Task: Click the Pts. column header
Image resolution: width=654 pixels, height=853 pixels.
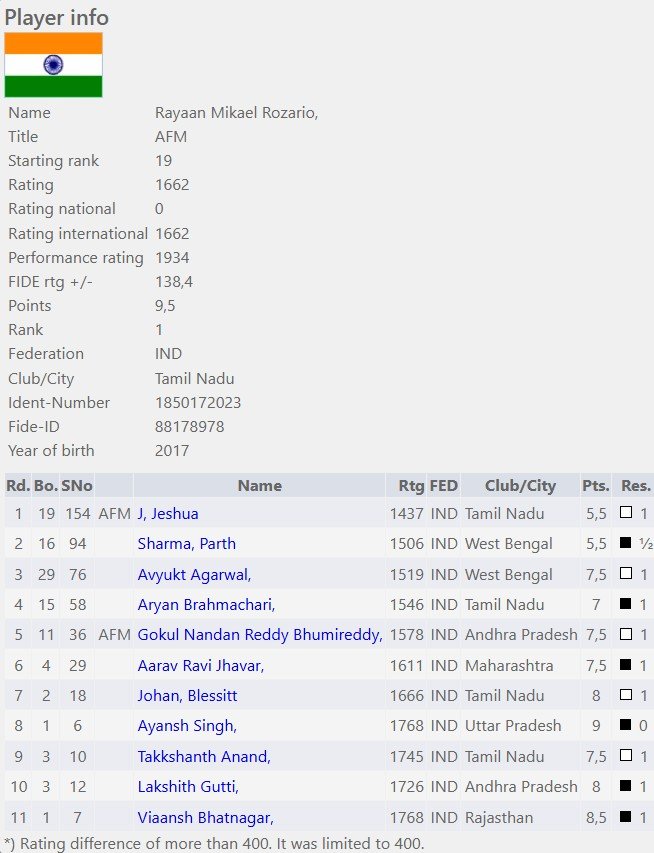Action: tap(596, 485)
